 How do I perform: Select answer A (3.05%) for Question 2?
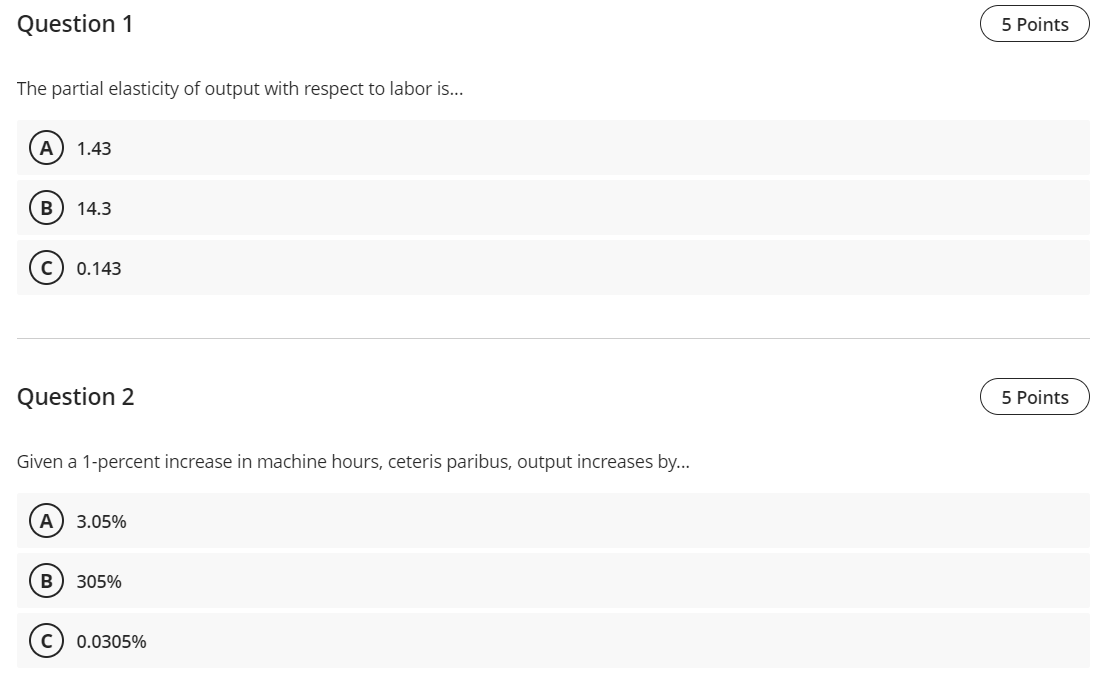46,521
